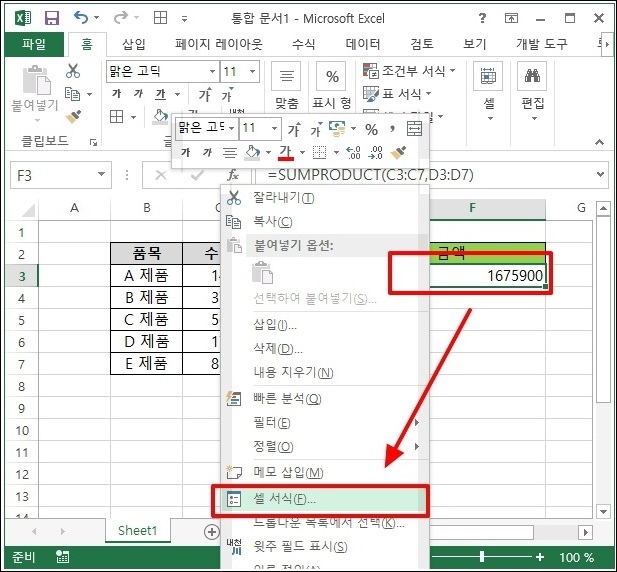
Task: Choose Clear Contents (내용 지우기) in context menu
Action: tap(325, 372)
